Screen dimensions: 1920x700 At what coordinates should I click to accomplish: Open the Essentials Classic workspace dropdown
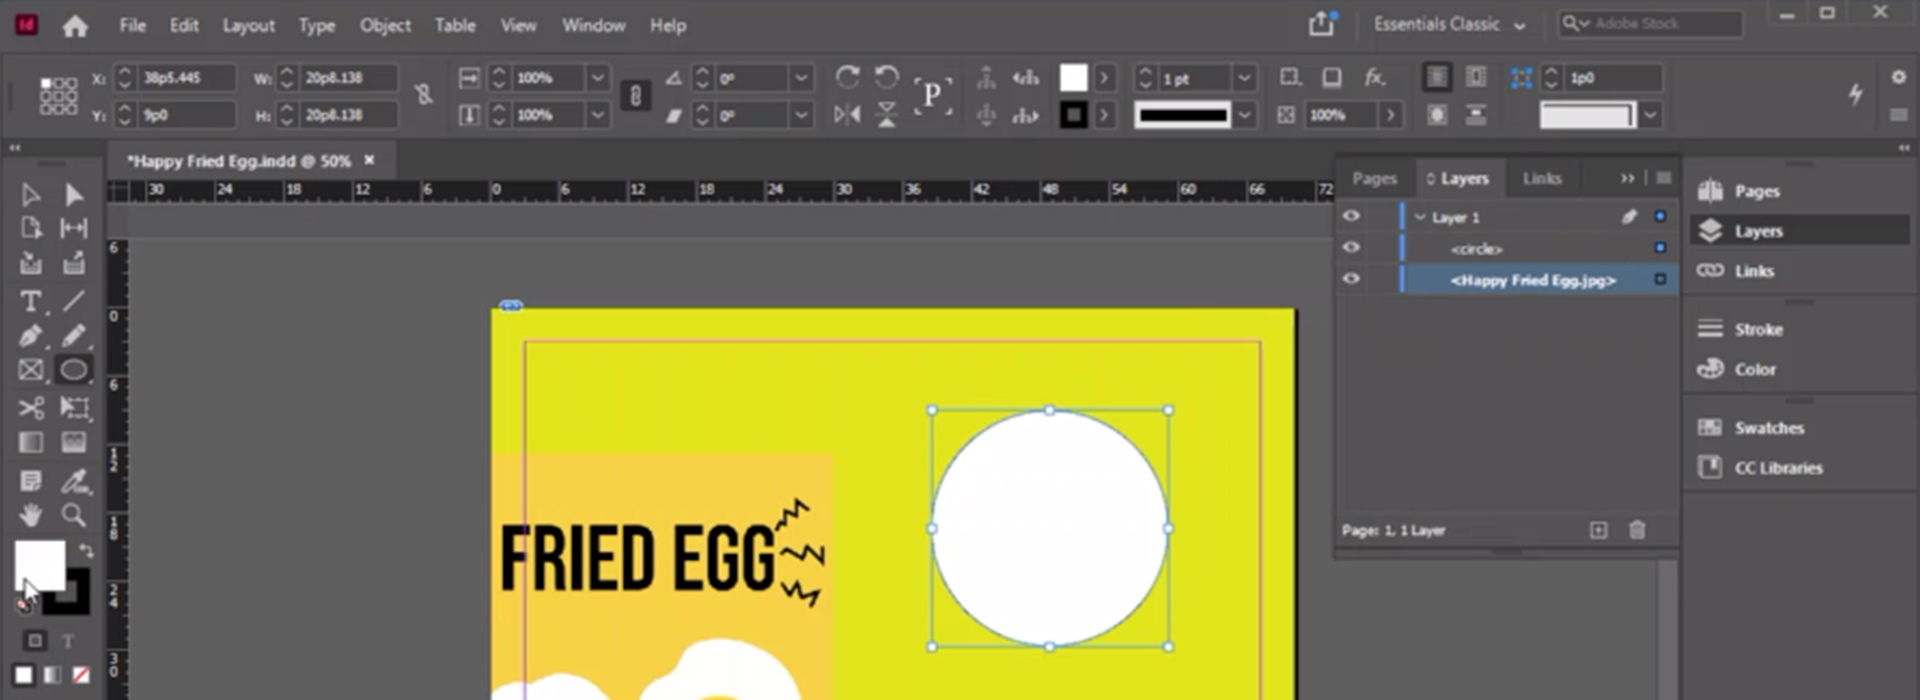(1449, 25)
